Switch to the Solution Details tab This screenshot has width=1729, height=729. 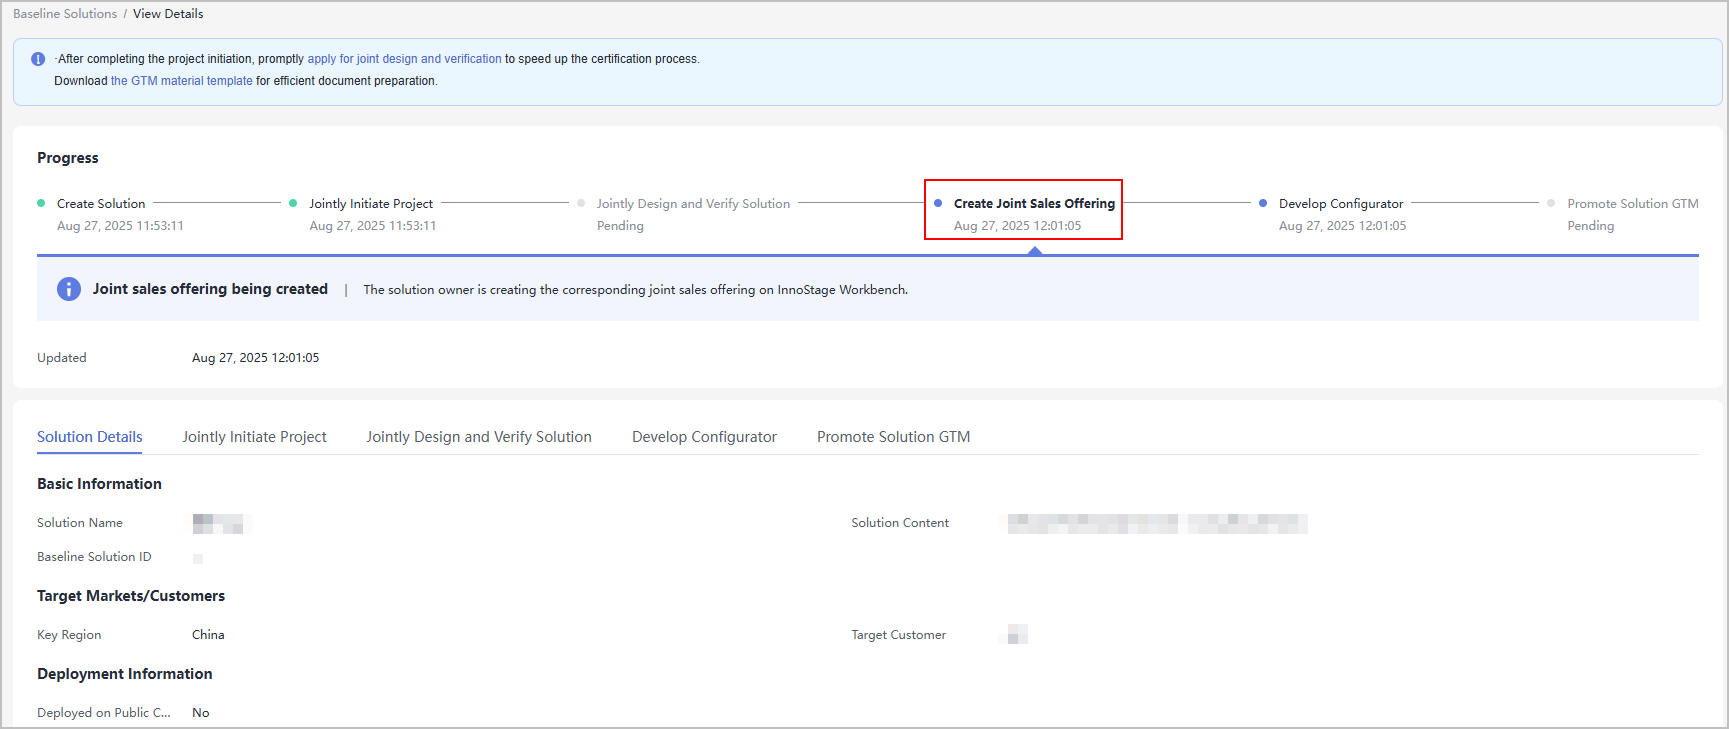90,437
